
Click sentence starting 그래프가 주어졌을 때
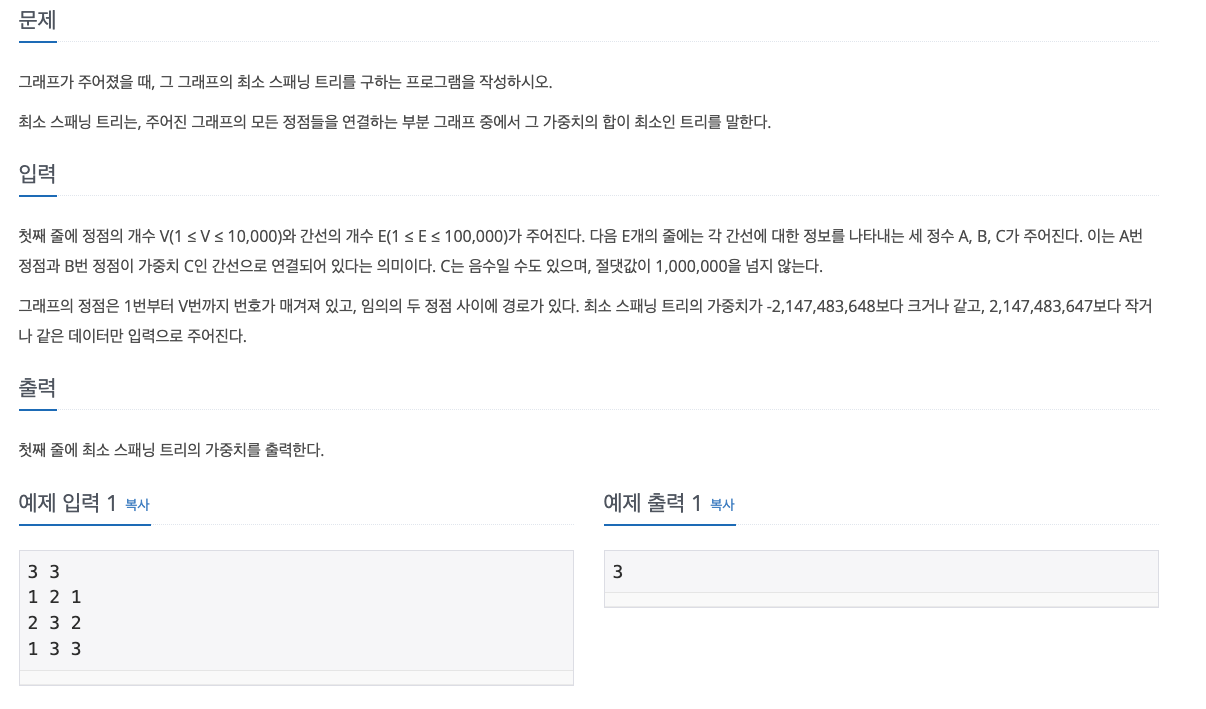point(285,82)
